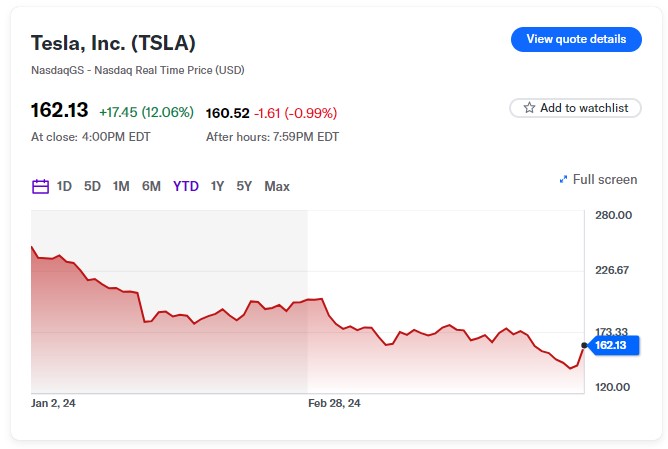
Task: Show the 5Y chart range
Action: tap(244, 186)
